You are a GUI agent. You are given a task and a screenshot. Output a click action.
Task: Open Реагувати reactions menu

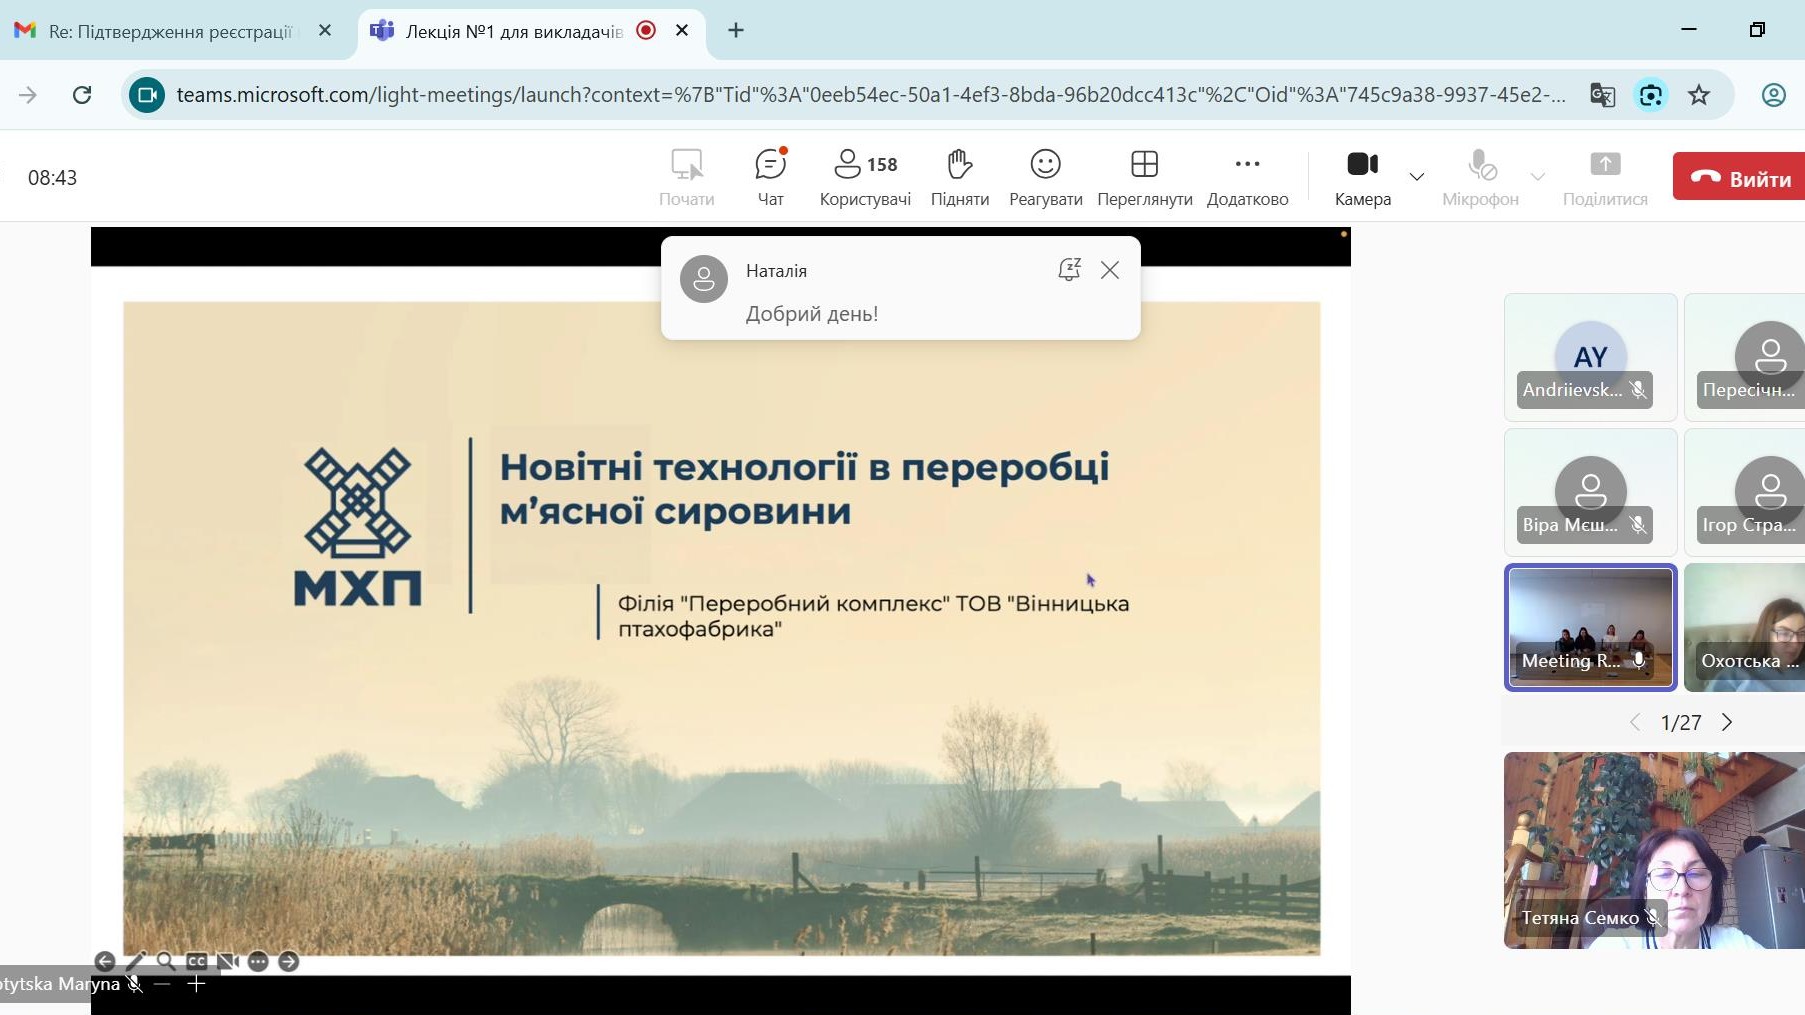pos(1045,177)
